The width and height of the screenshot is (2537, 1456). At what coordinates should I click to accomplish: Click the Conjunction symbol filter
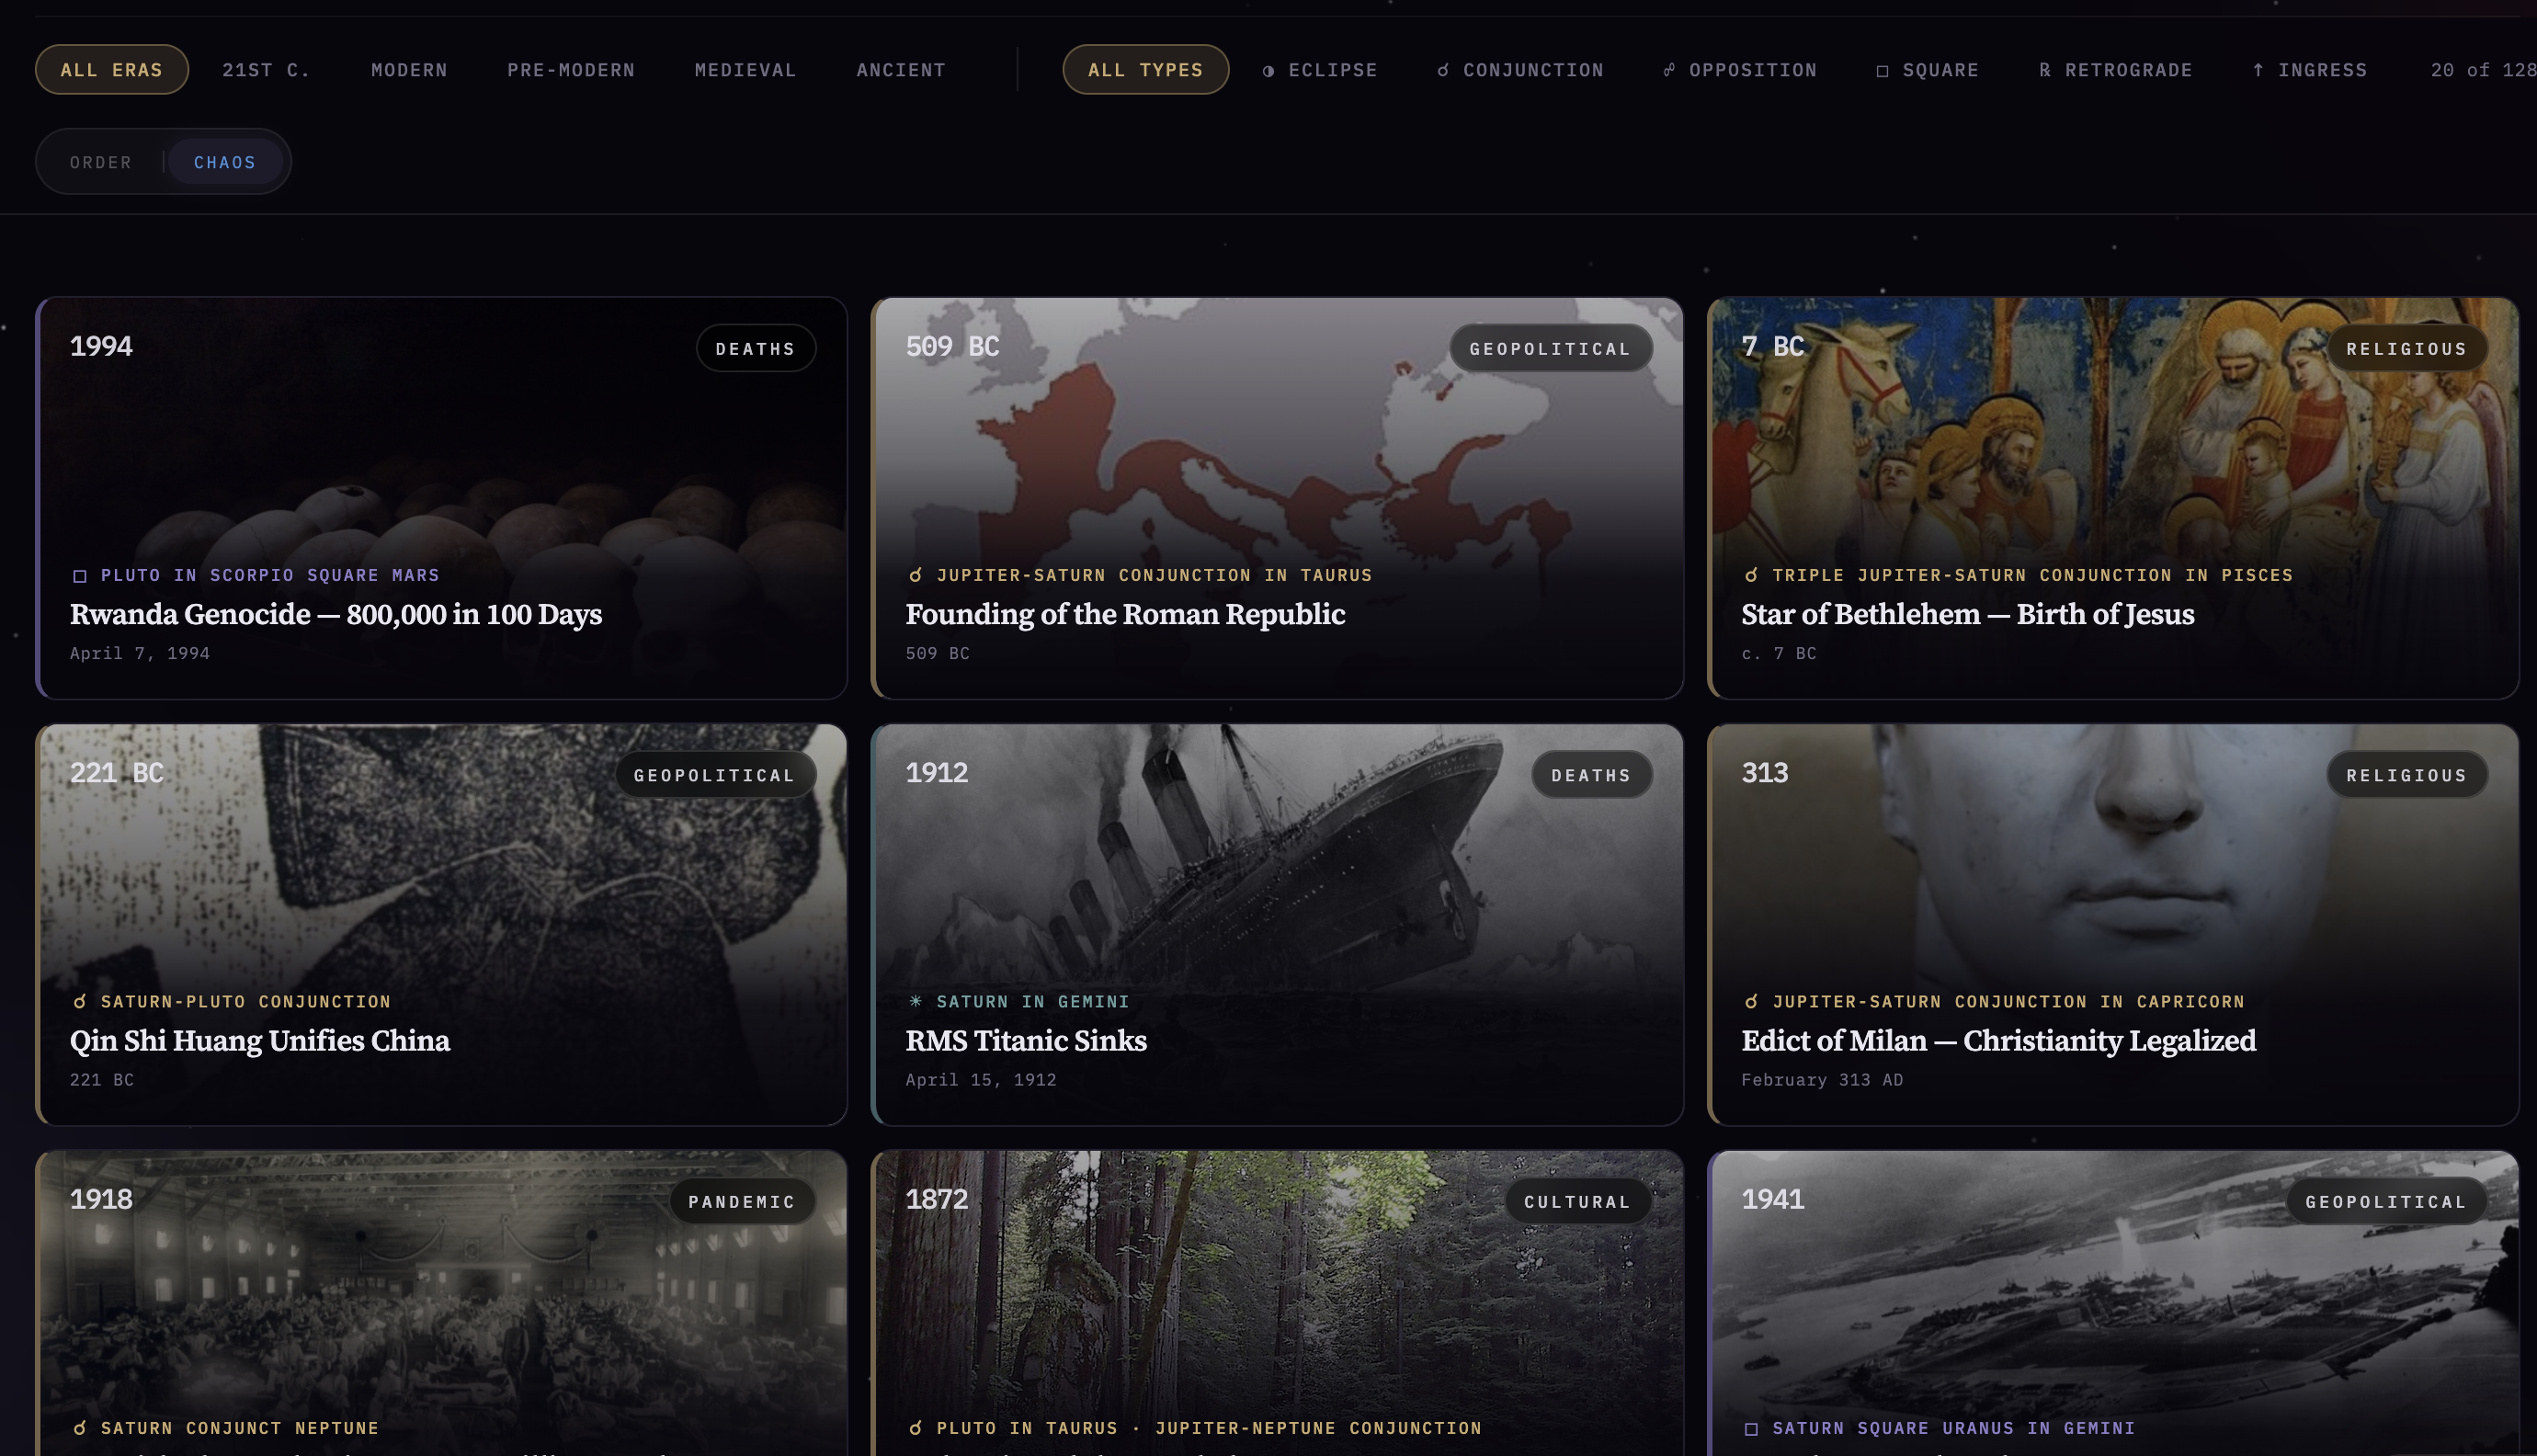(1442, 71)
